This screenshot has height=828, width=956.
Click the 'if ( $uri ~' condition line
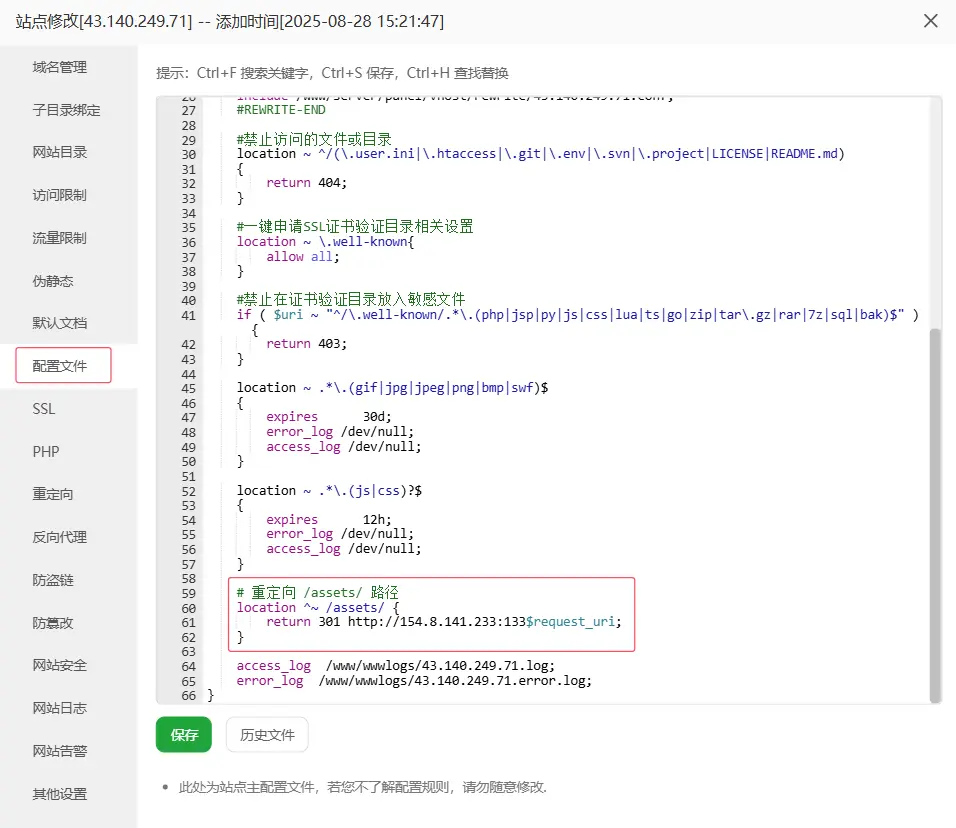(577, 315)
